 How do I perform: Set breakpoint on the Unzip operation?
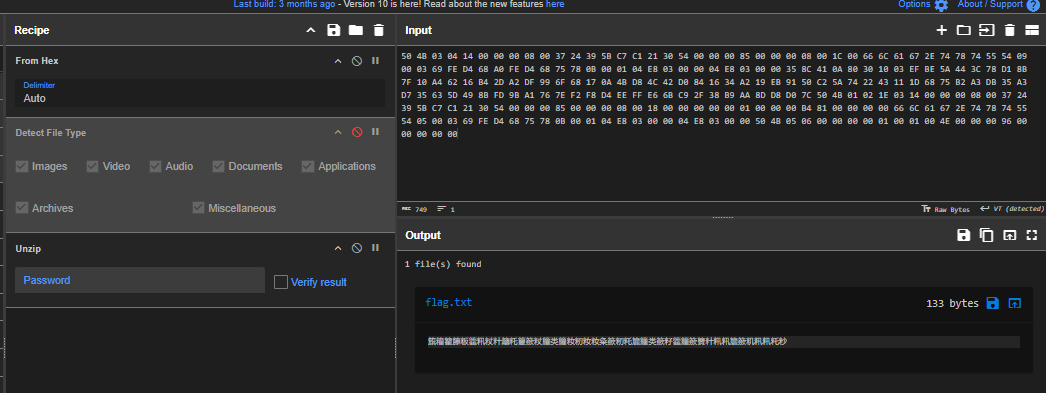[x=376, y=248]
